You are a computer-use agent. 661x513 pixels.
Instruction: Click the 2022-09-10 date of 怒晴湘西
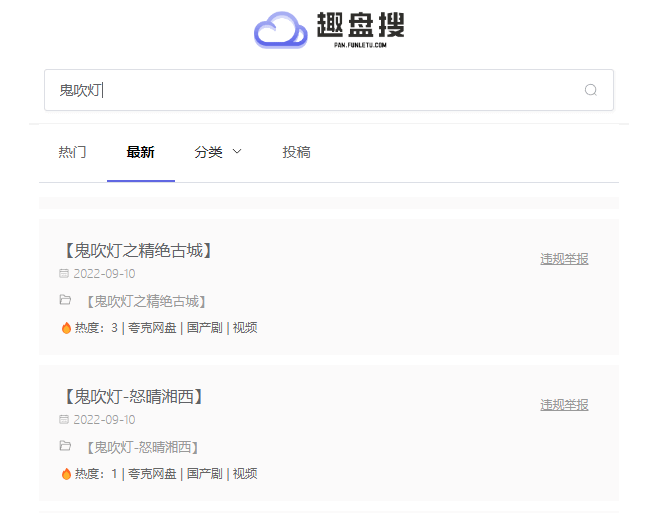point(104,420)
